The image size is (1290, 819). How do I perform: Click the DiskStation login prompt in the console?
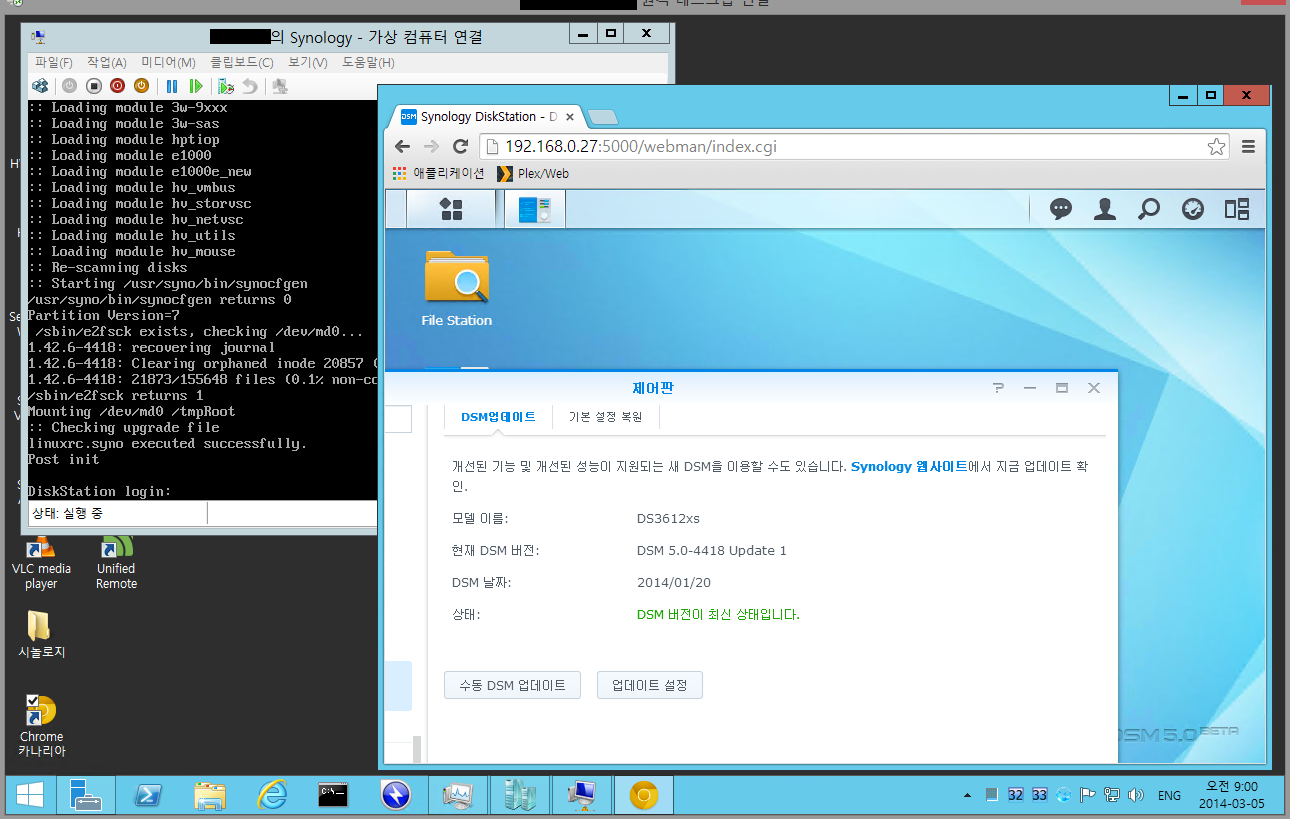point(100,491)
